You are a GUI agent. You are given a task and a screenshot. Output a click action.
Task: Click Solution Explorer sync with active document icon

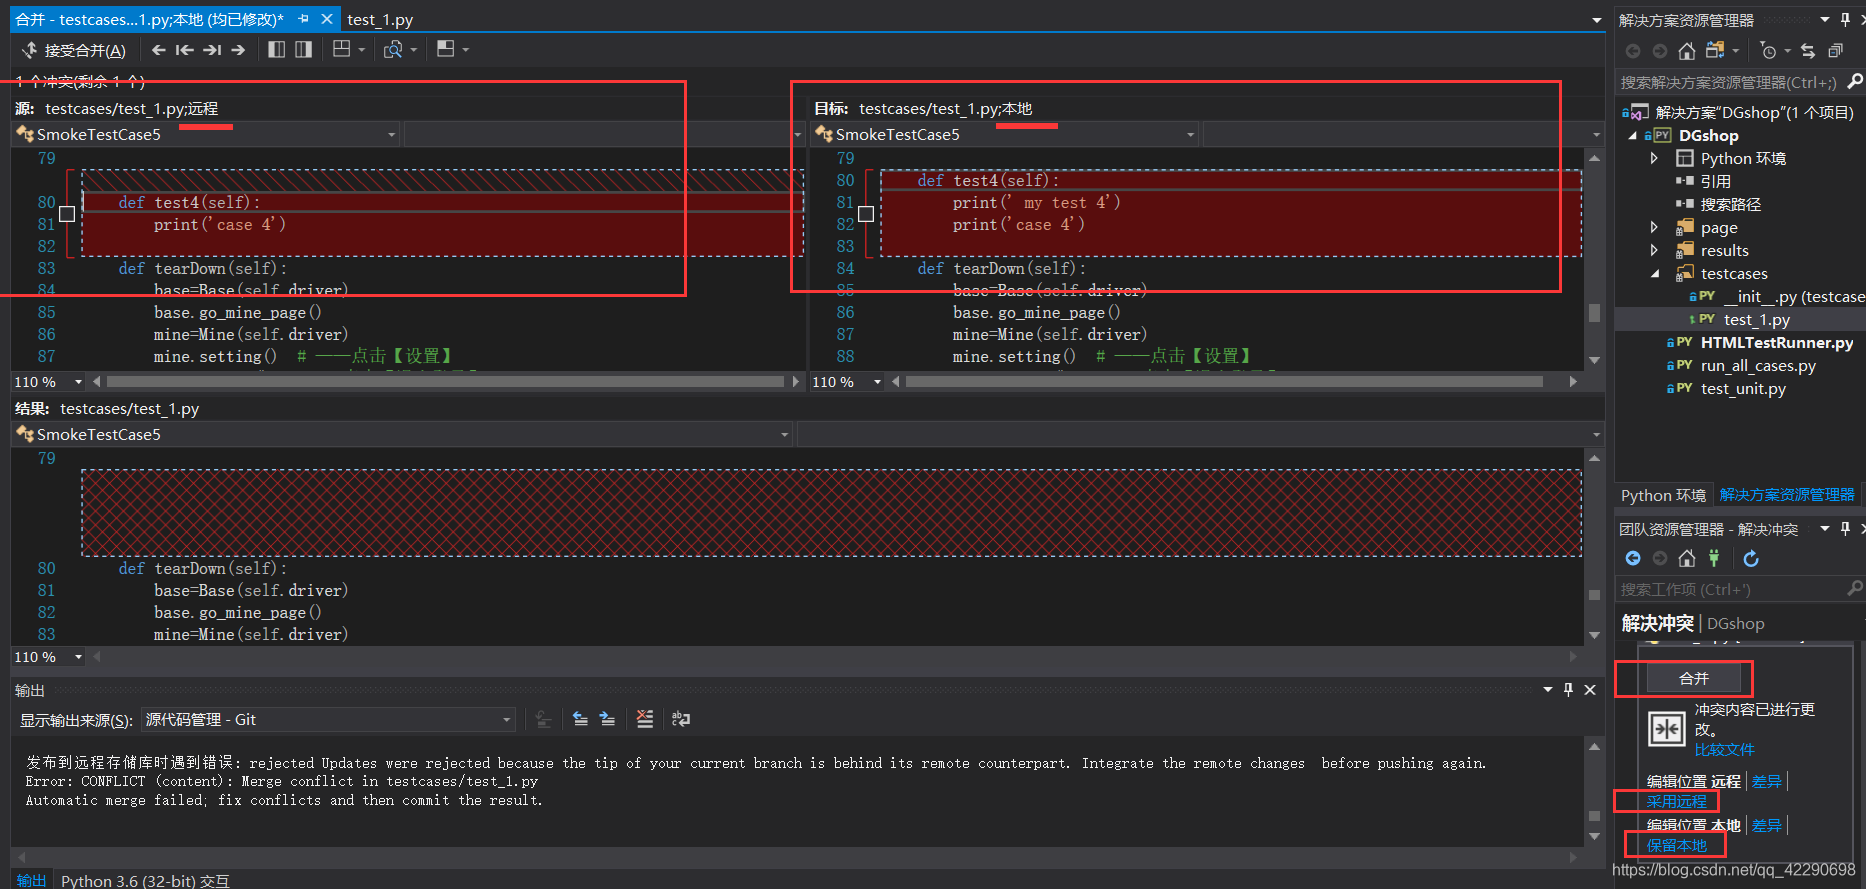tap(1808, 51)
